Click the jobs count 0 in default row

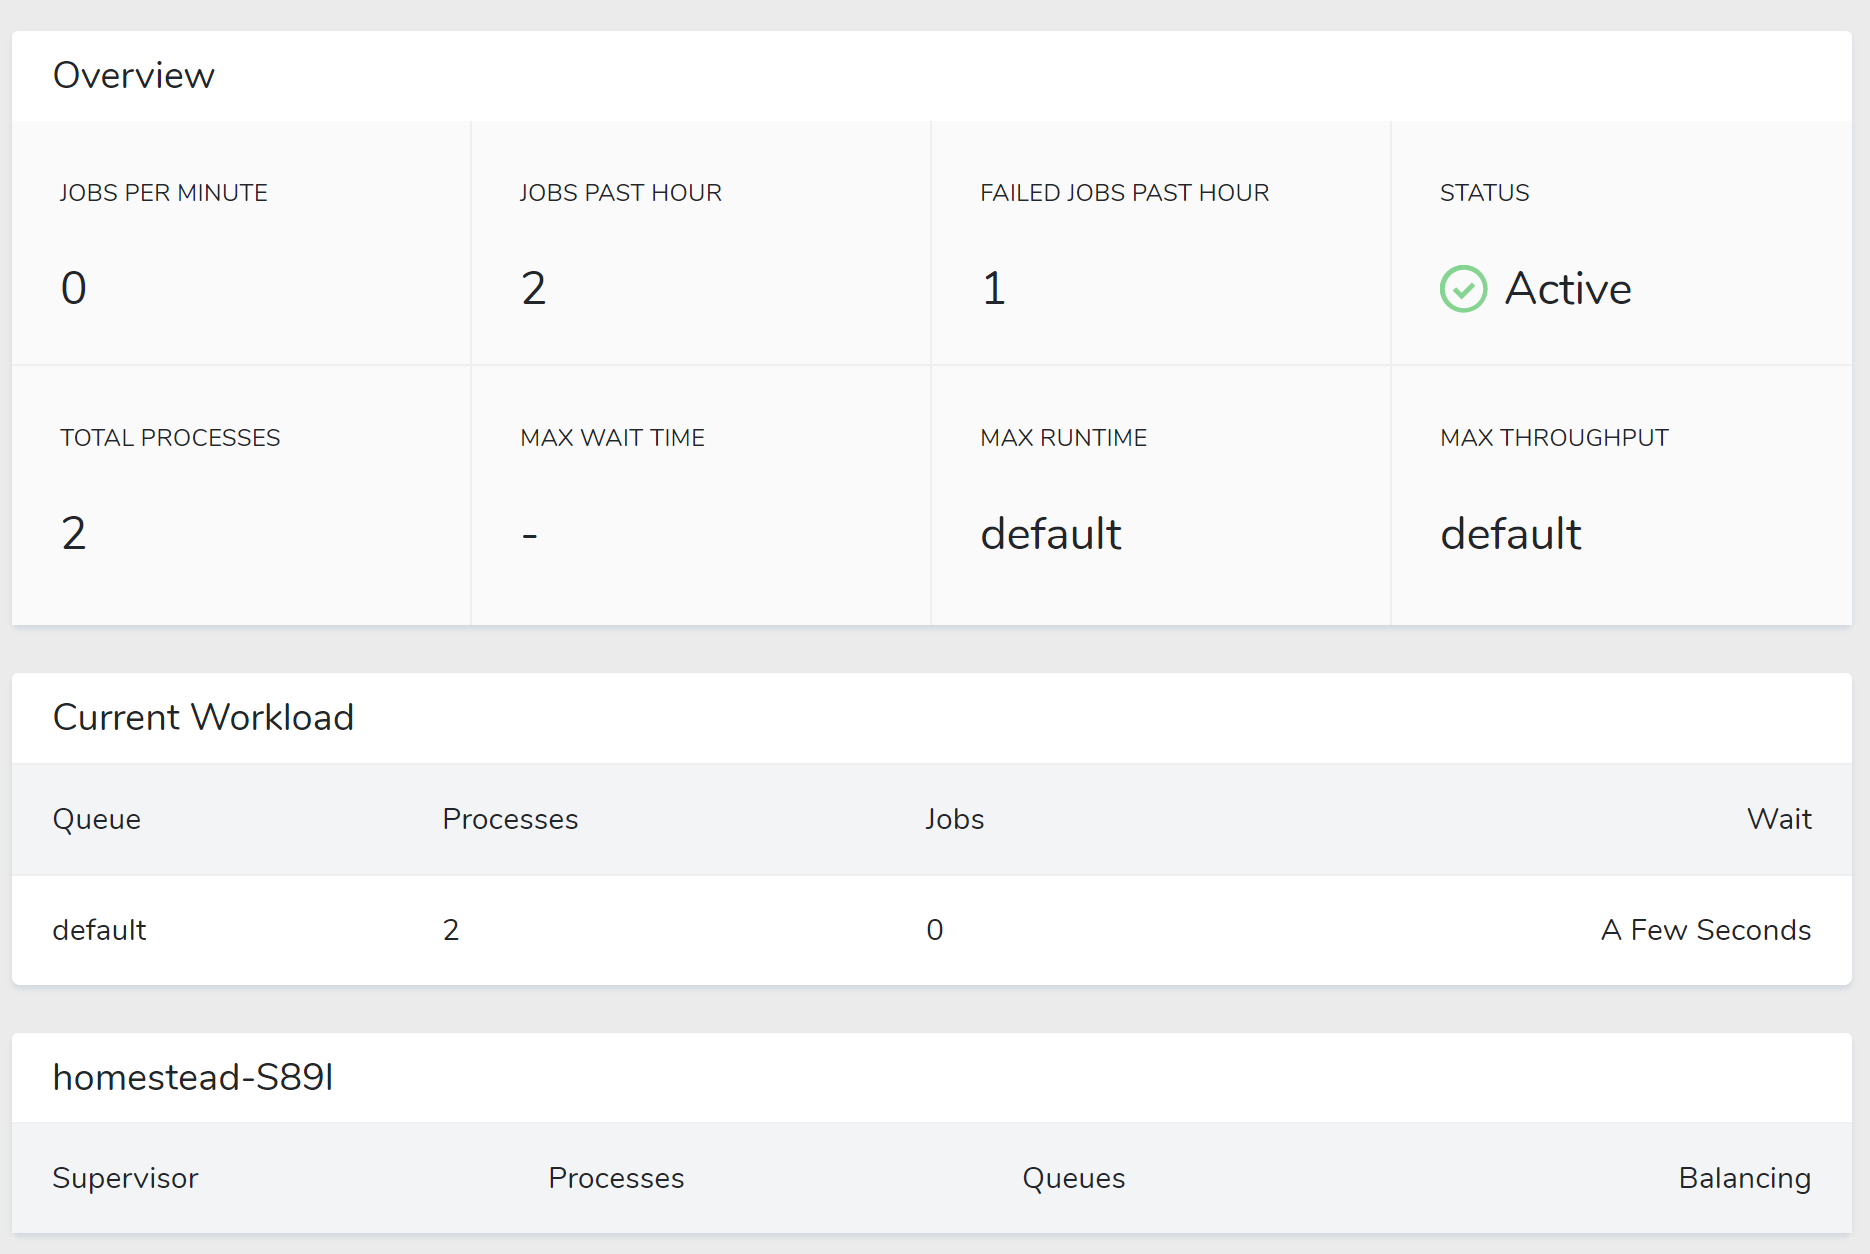coord(935,930)
